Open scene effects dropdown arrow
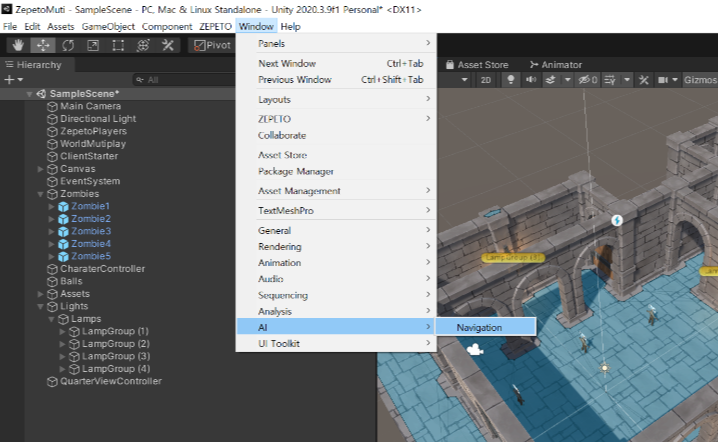 (x=567, y=80)
